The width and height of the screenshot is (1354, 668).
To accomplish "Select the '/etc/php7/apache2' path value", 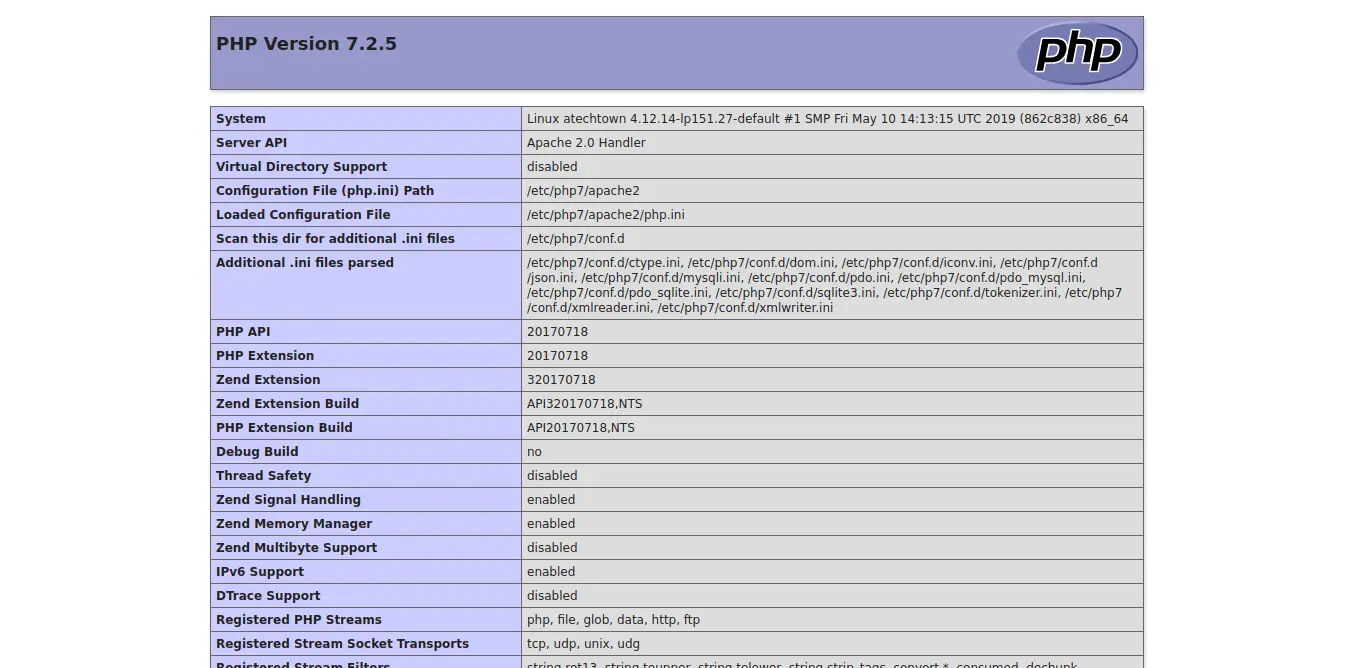I will tap(583, 191).
